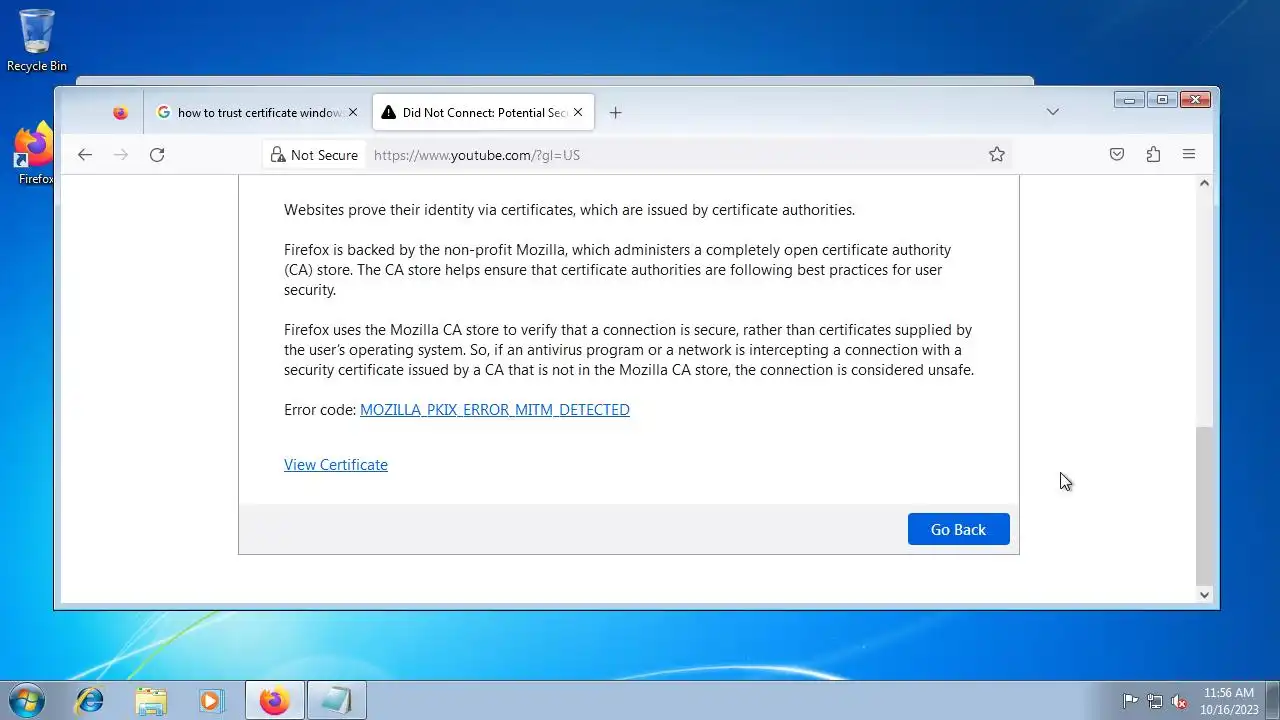Screen dimensions: 1280x720
Task: Open Windows Explorer folder in taskbar
Action: 151,701
